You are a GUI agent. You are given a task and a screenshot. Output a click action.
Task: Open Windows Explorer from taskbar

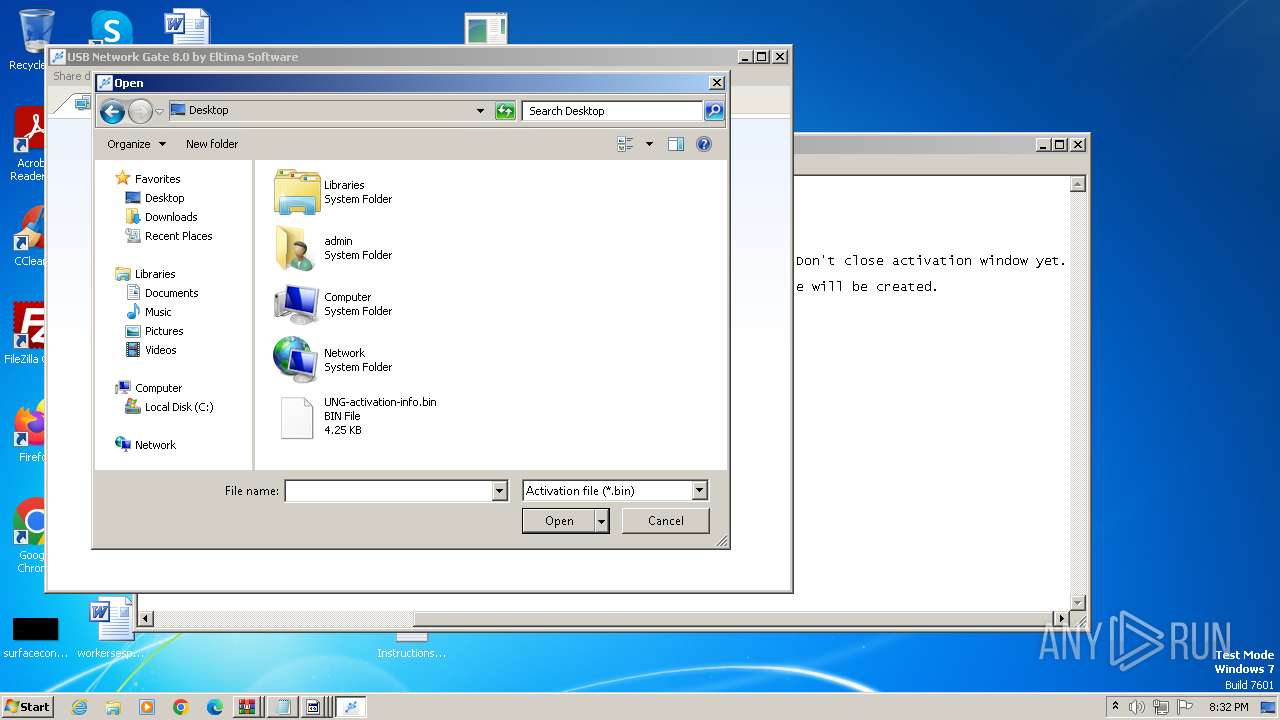[x=113, y=707]
